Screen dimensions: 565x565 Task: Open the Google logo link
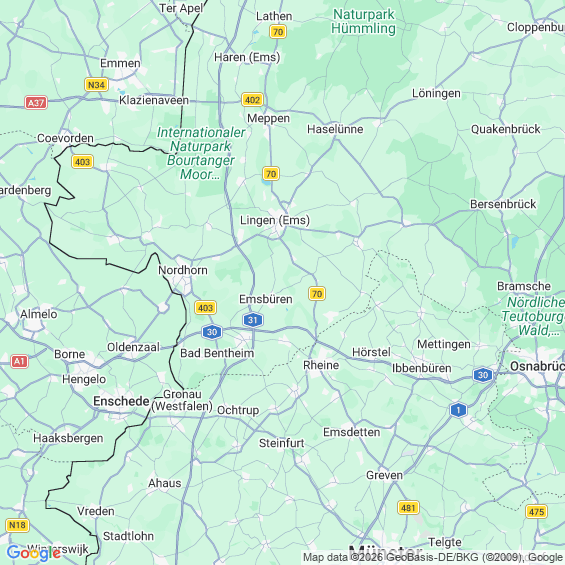pyautogui.click(x=34, y=553)
